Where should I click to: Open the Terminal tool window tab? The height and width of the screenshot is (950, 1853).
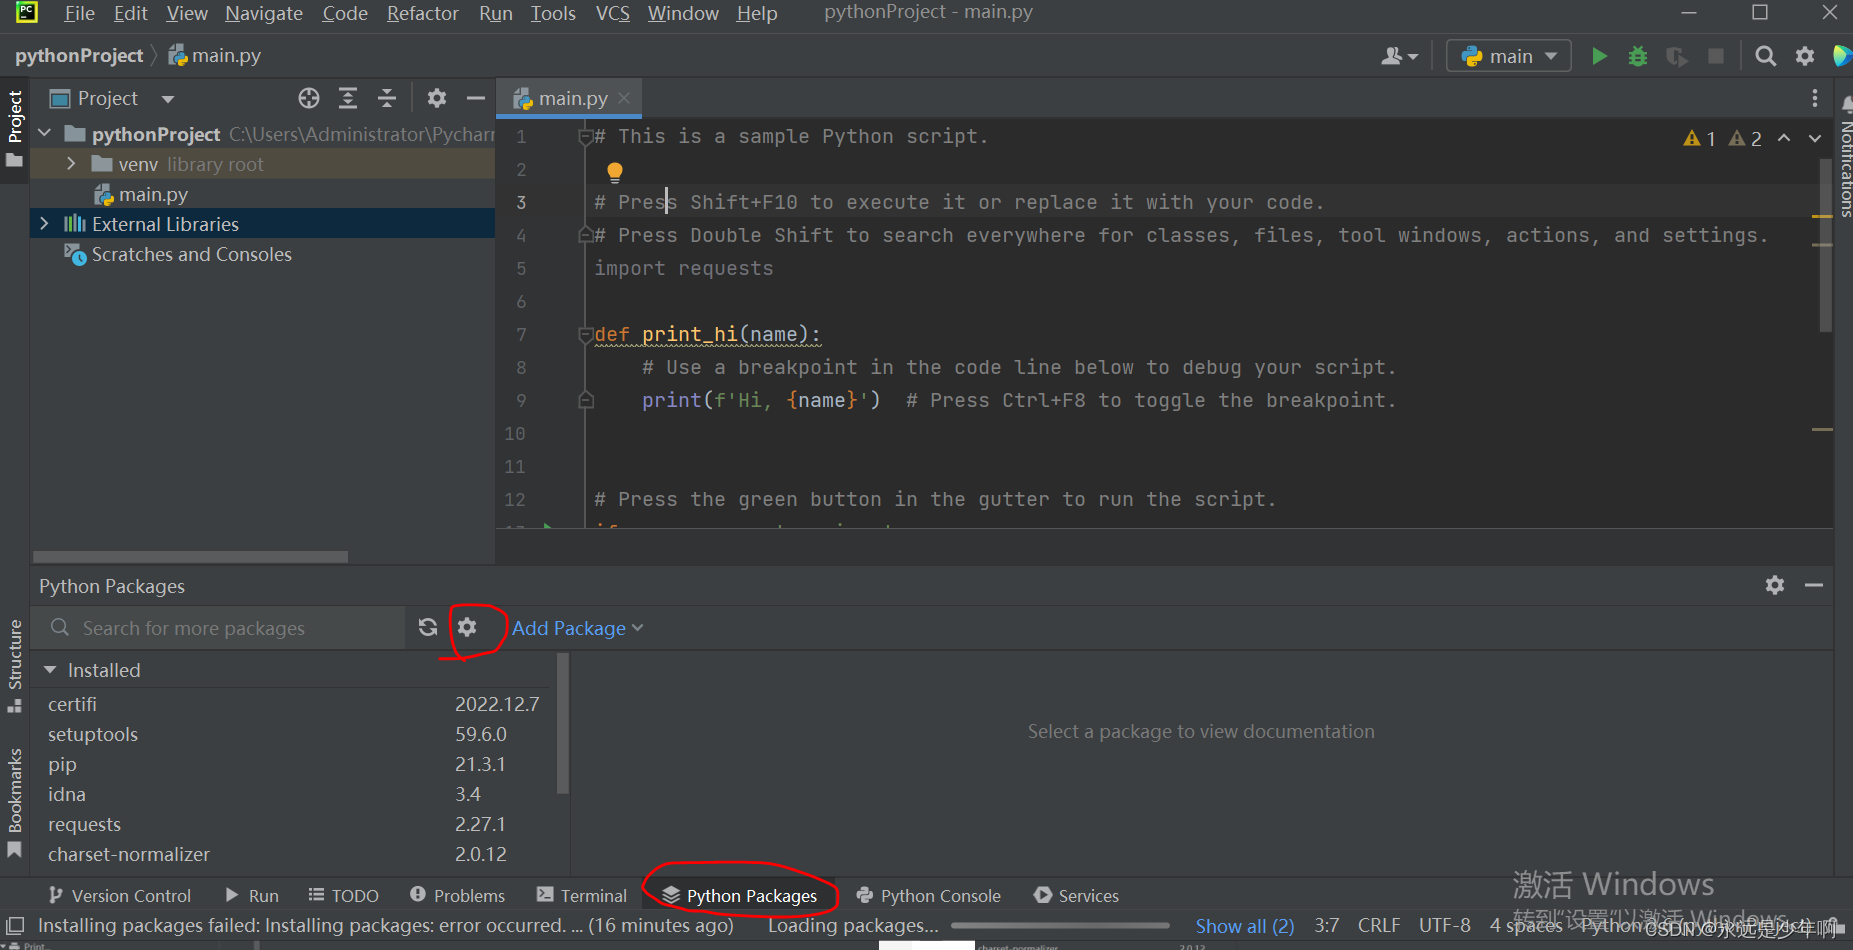pos(582,895)
